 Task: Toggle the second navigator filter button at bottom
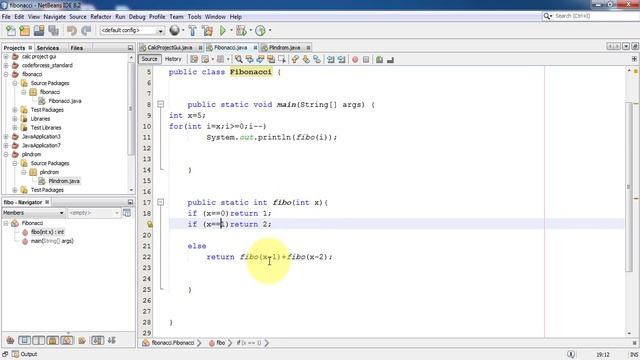point(24,340)
